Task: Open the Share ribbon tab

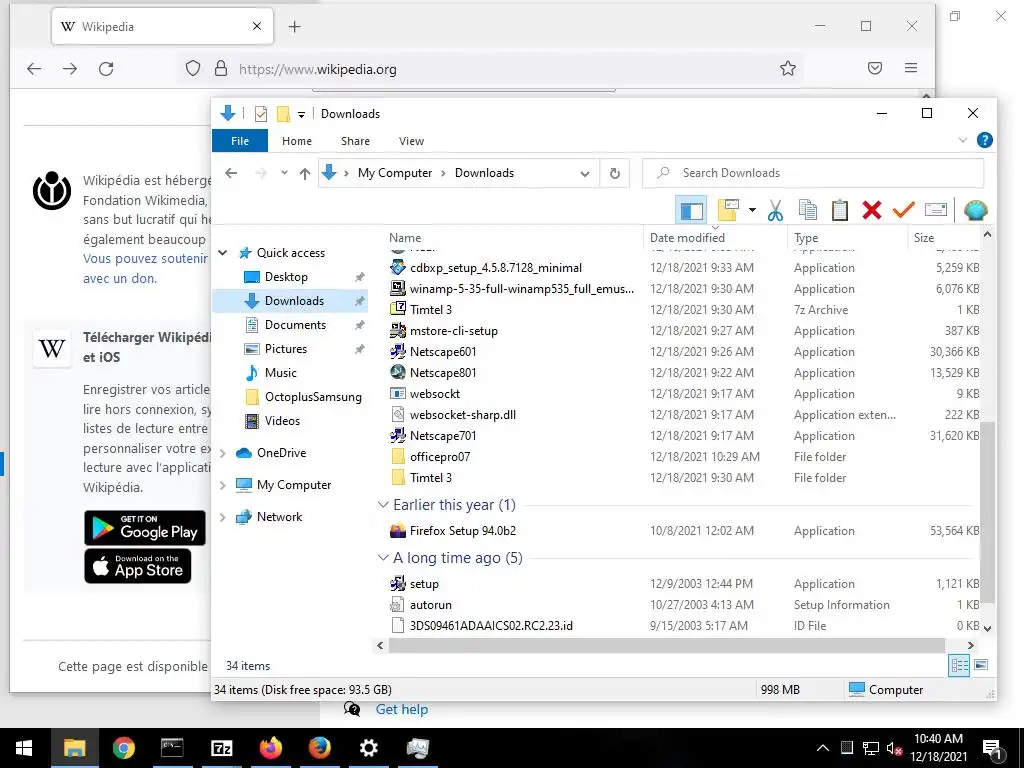Action: (x=355, y=140)
